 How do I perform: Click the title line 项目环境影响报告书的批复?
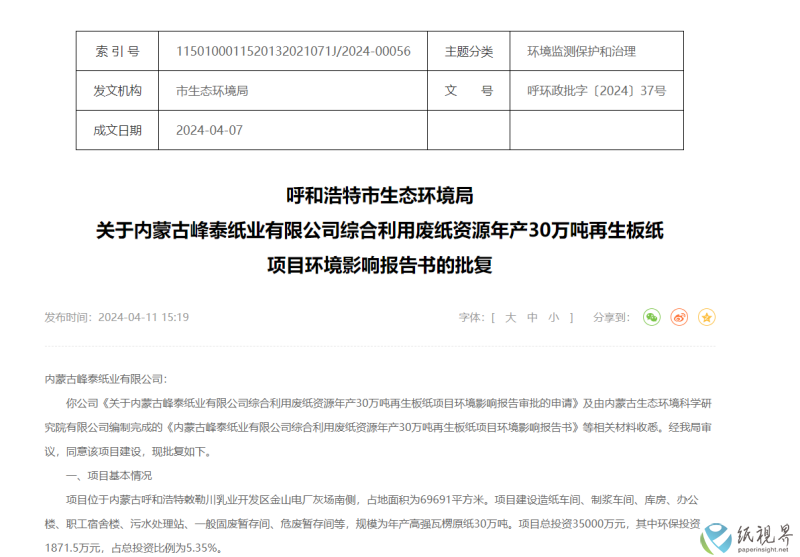[380, 265]
